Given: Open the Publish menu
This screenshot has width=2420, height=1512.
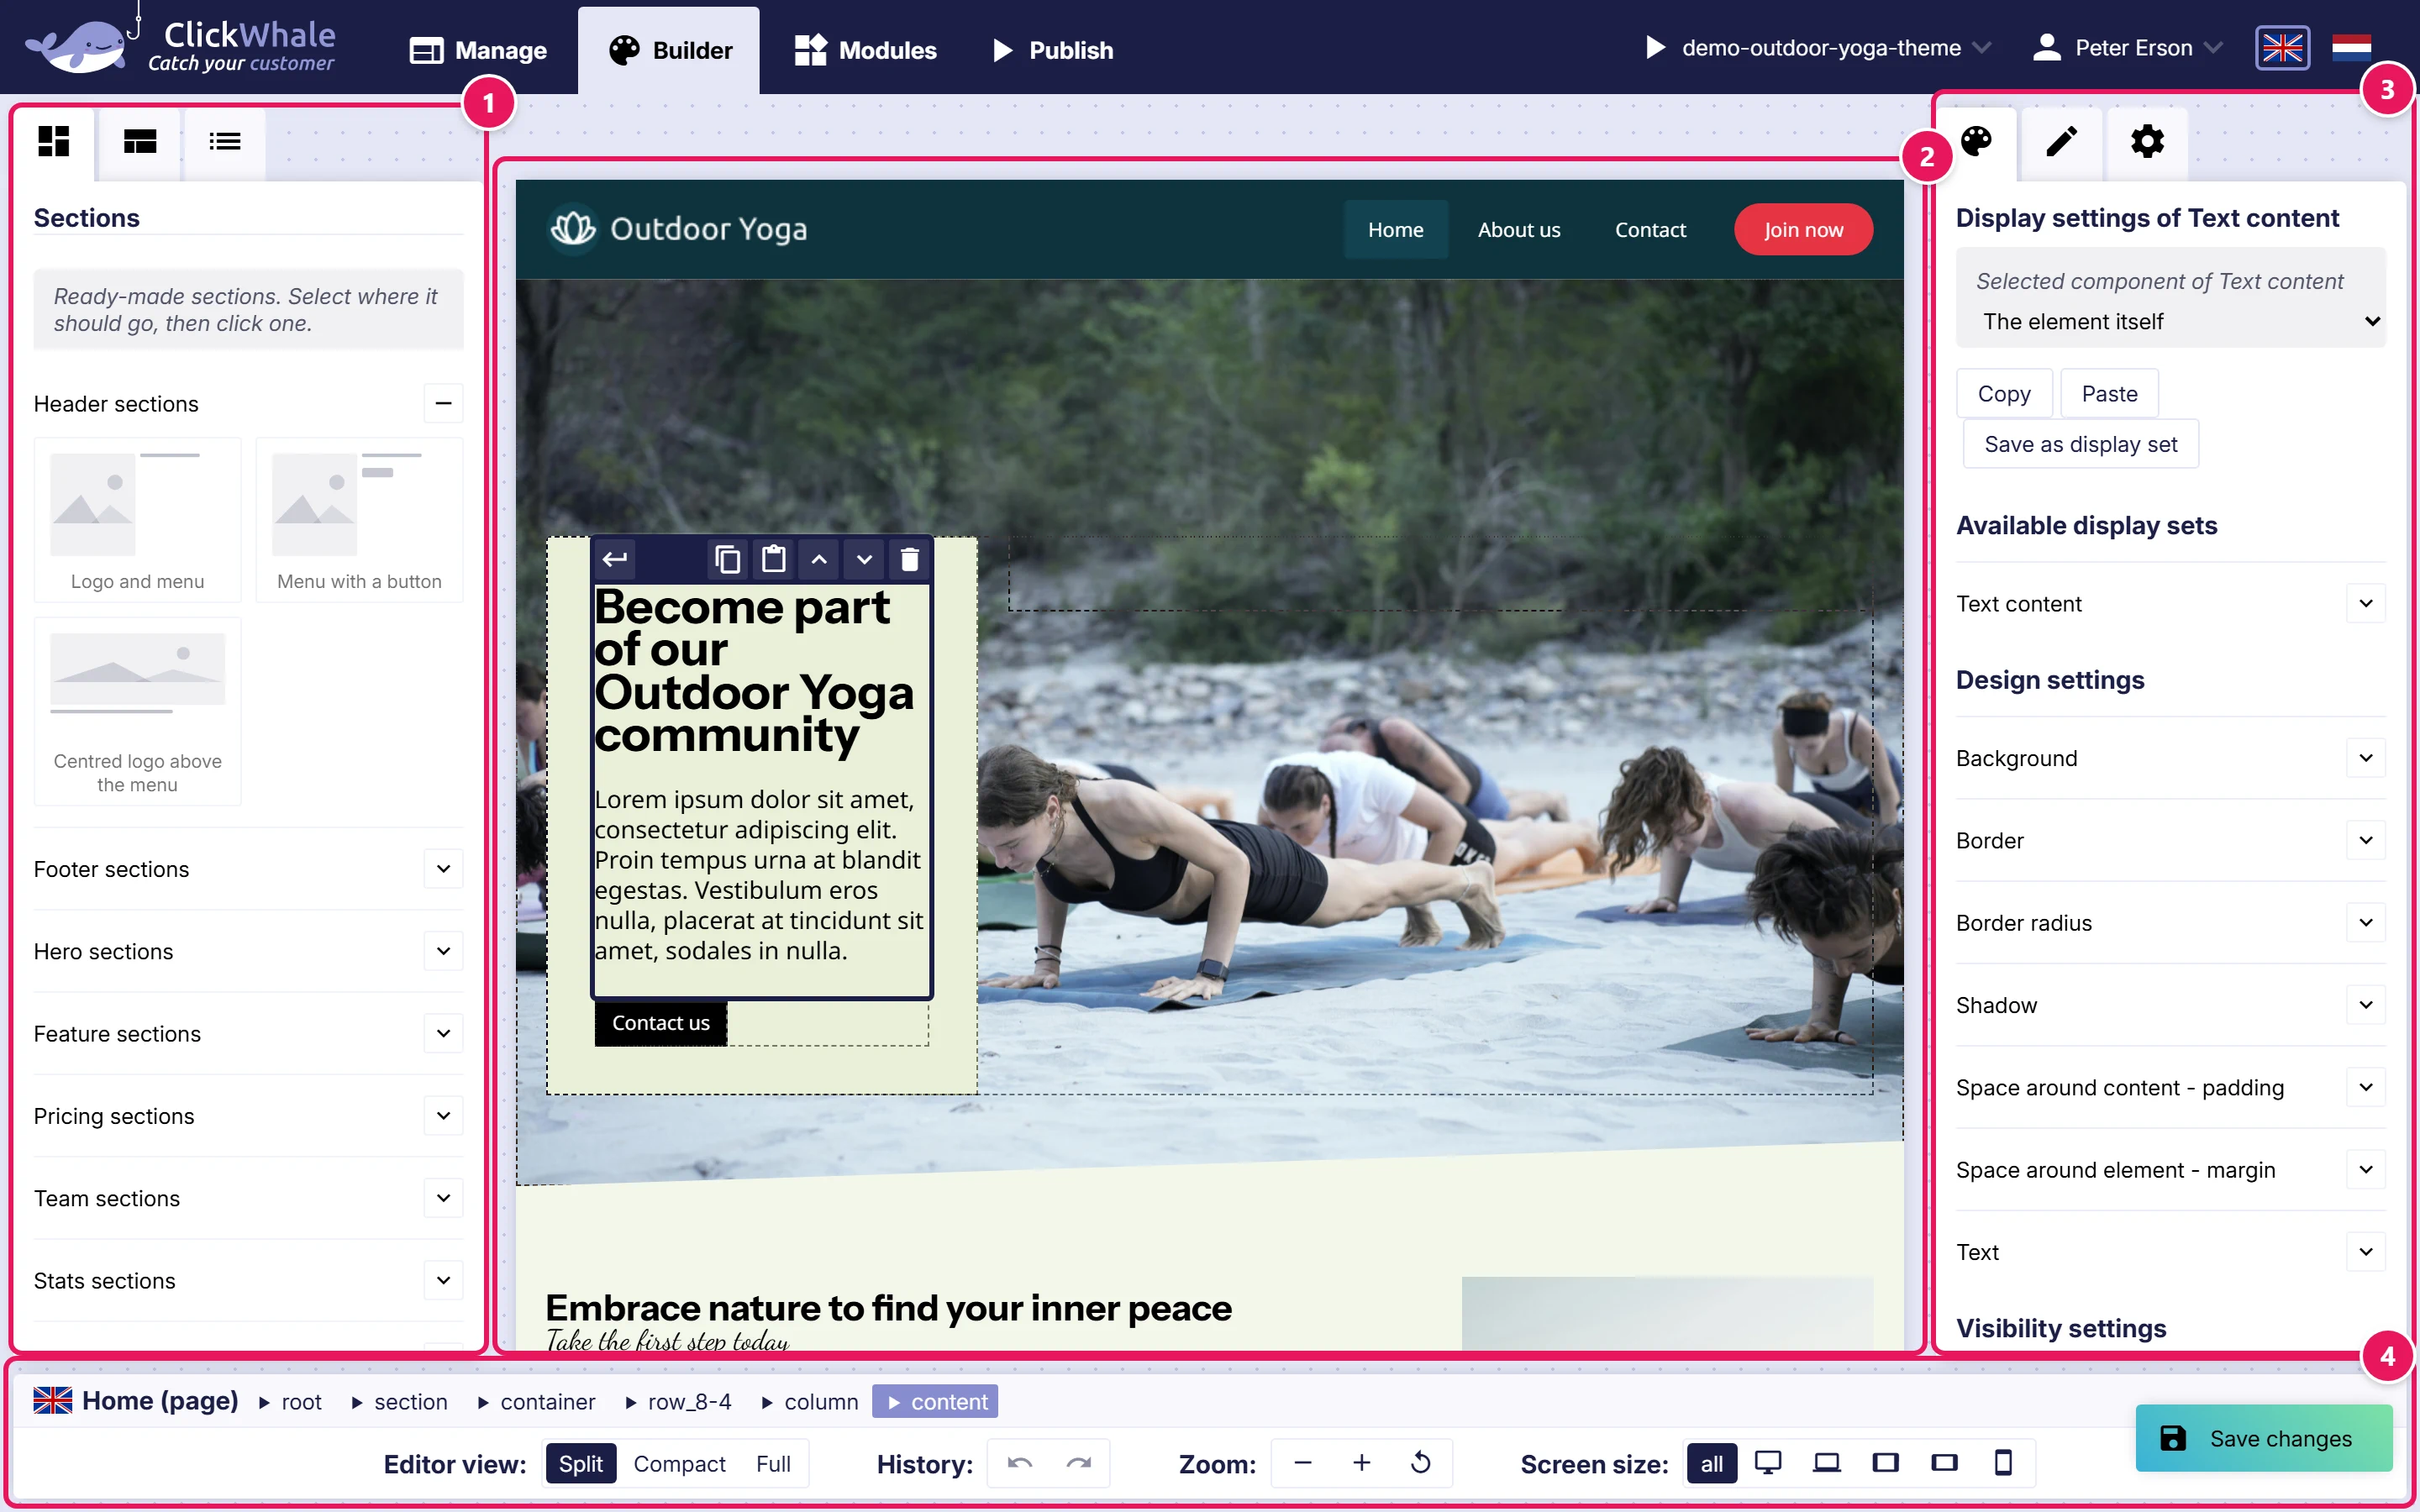Looking at the screenshot, I should coord(1052,50).
